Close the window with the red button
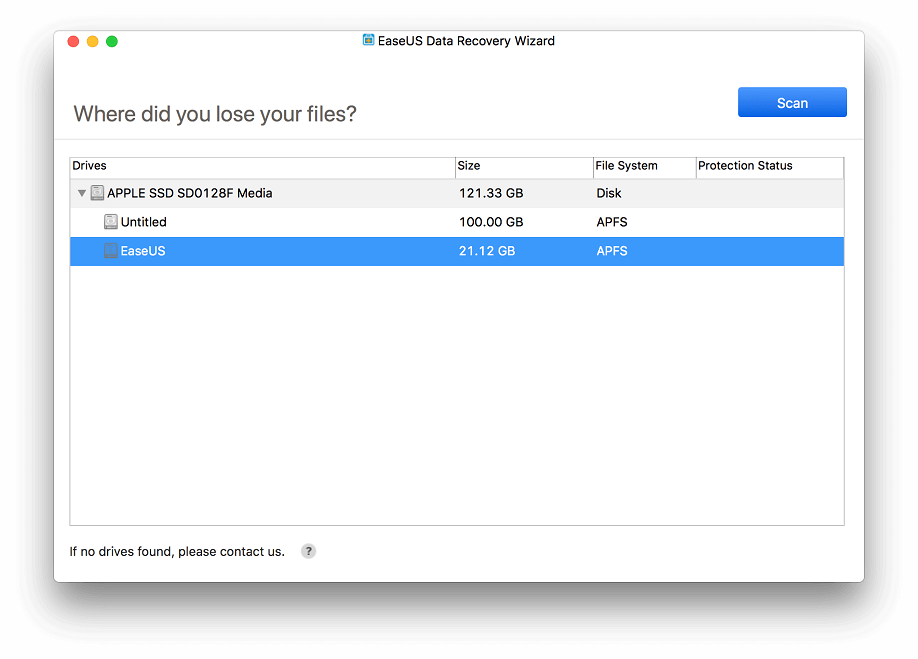The width and height of the screenshot is (918, 659). pos(73,42)
